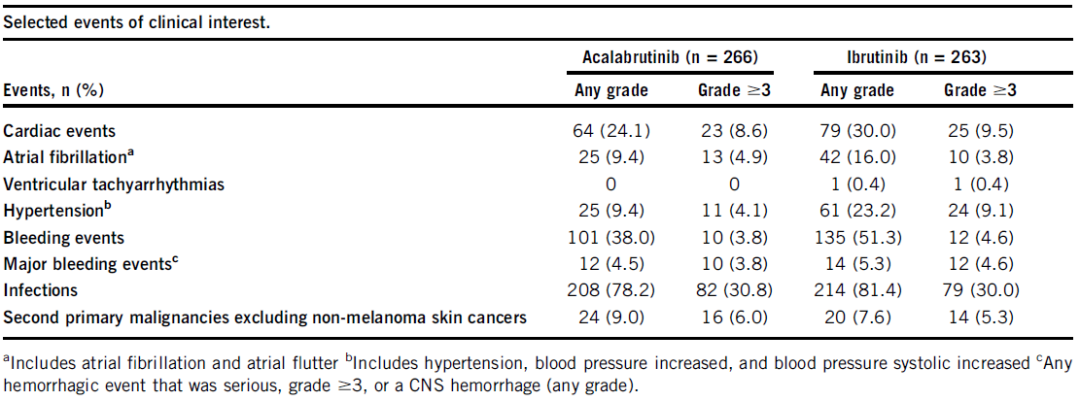Click the 'Cardiac events' row label
The width and height of the screenshot is (1080, 401).
pos(59,131)
